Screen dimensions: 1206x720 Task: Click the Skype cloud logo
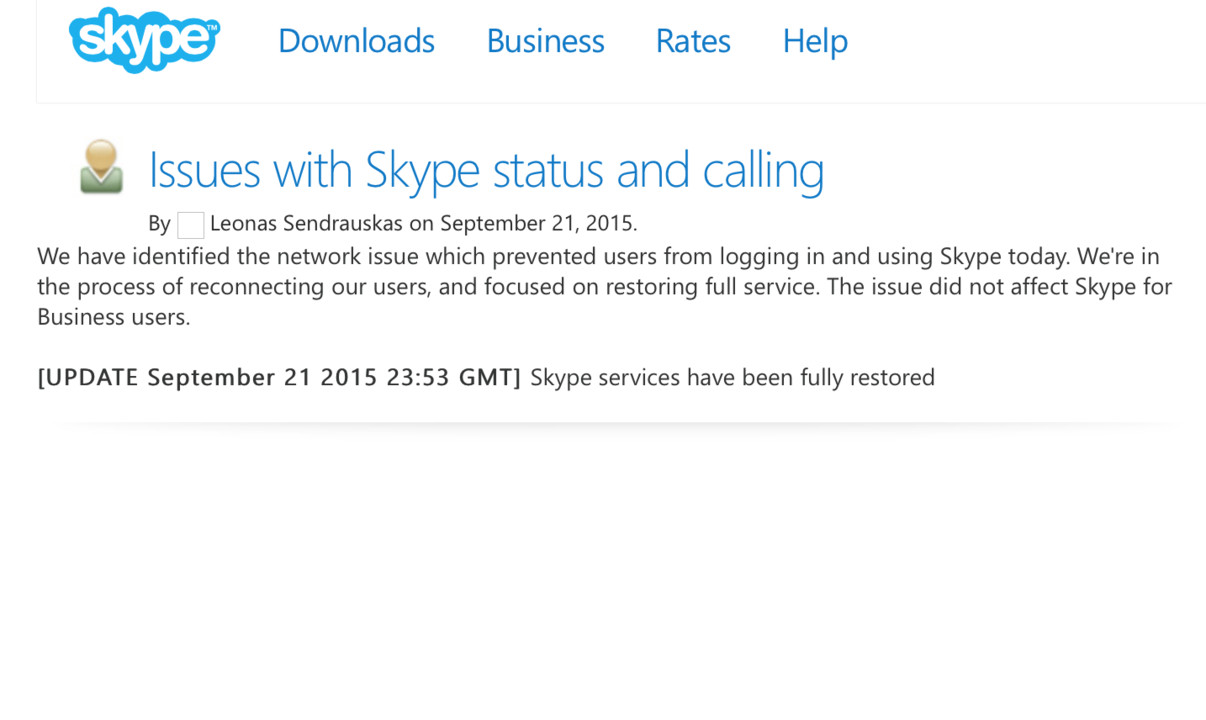click(x=144, y=40)
